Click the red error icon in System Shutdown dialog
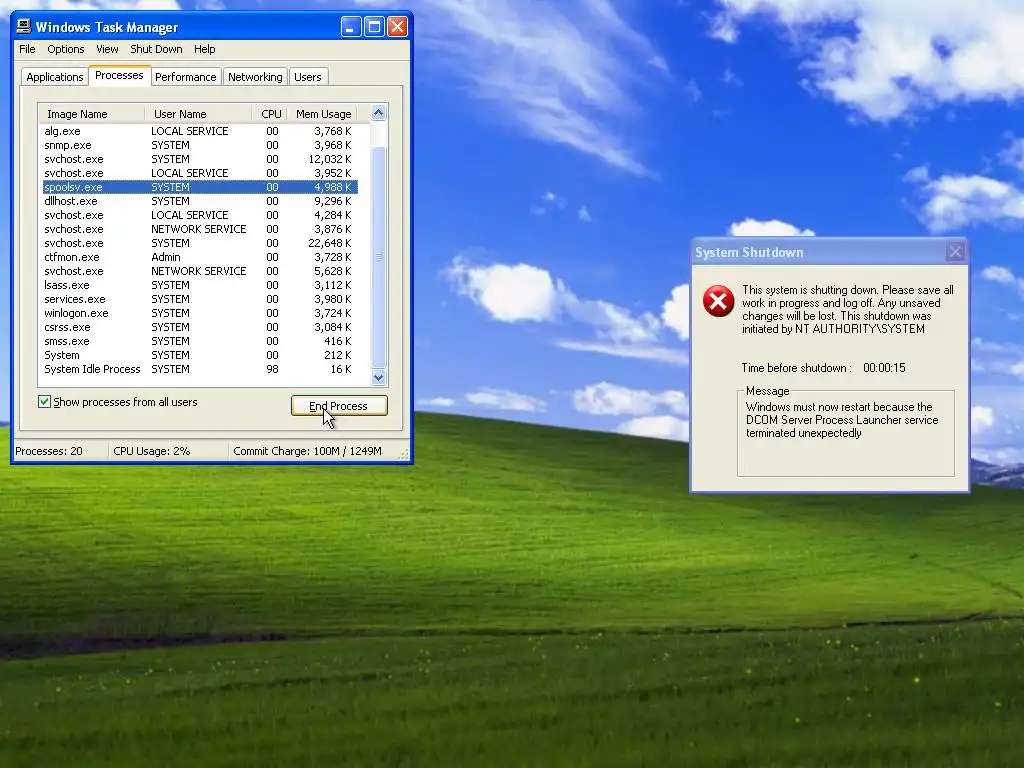The image size is (1024, 768). 718,301
